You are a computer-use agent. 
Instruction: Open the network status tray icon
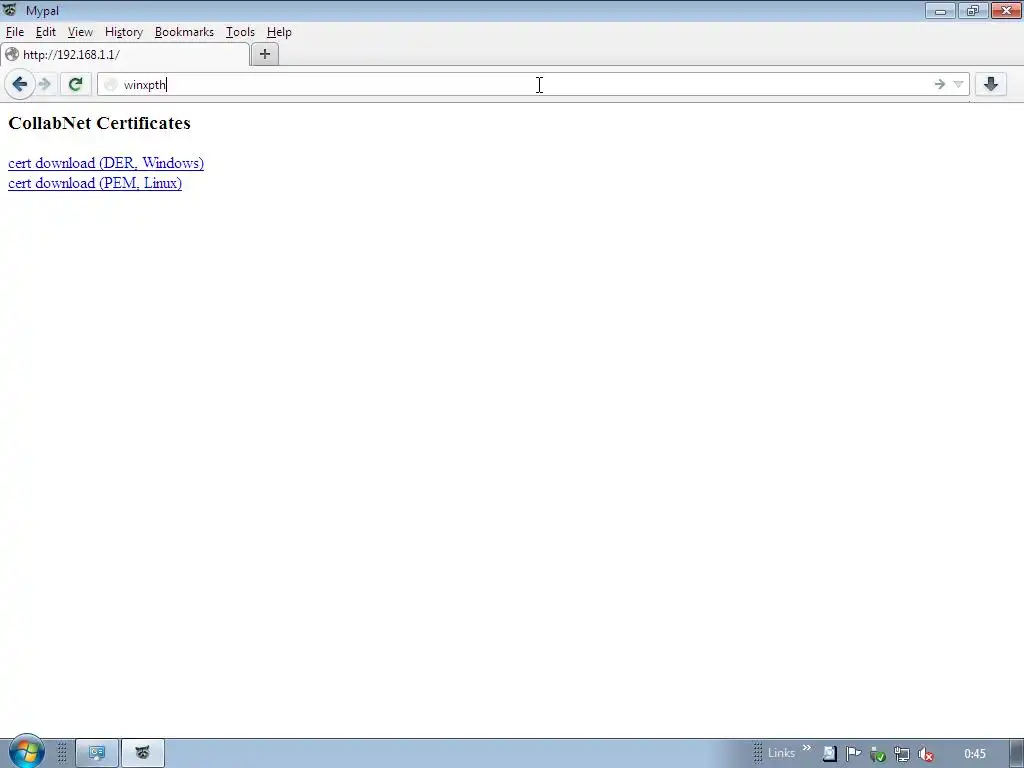click(901, 755)
